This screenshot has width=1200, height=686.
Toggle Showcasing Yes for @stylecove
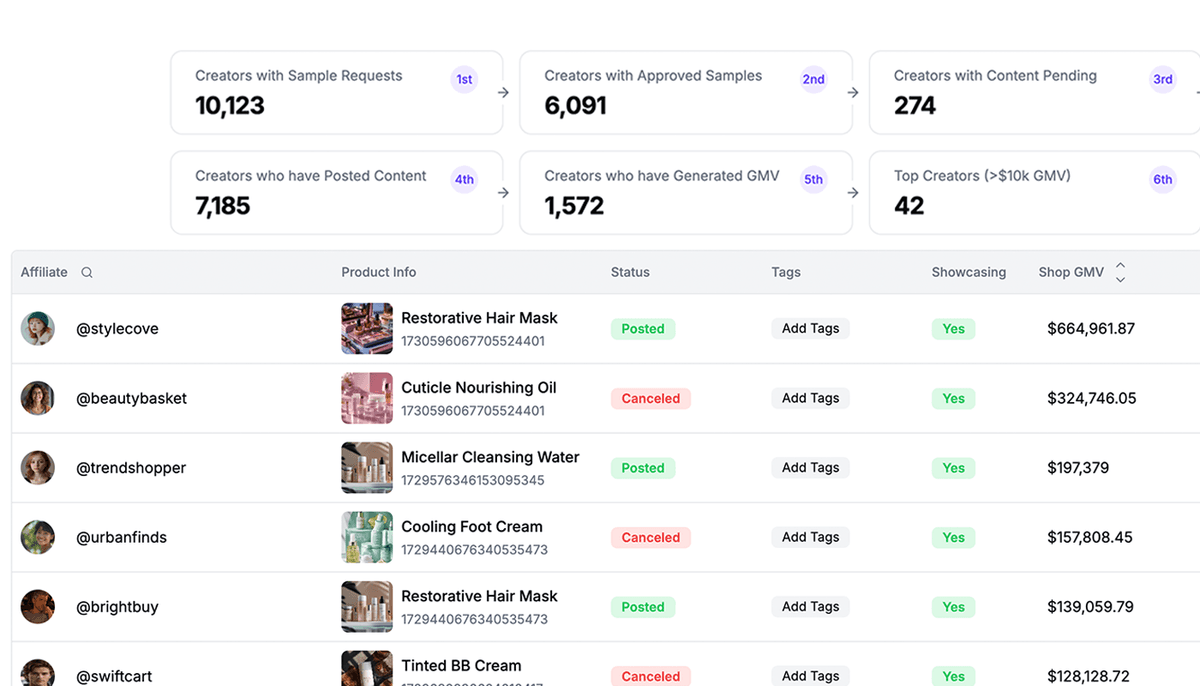point(953,328)
